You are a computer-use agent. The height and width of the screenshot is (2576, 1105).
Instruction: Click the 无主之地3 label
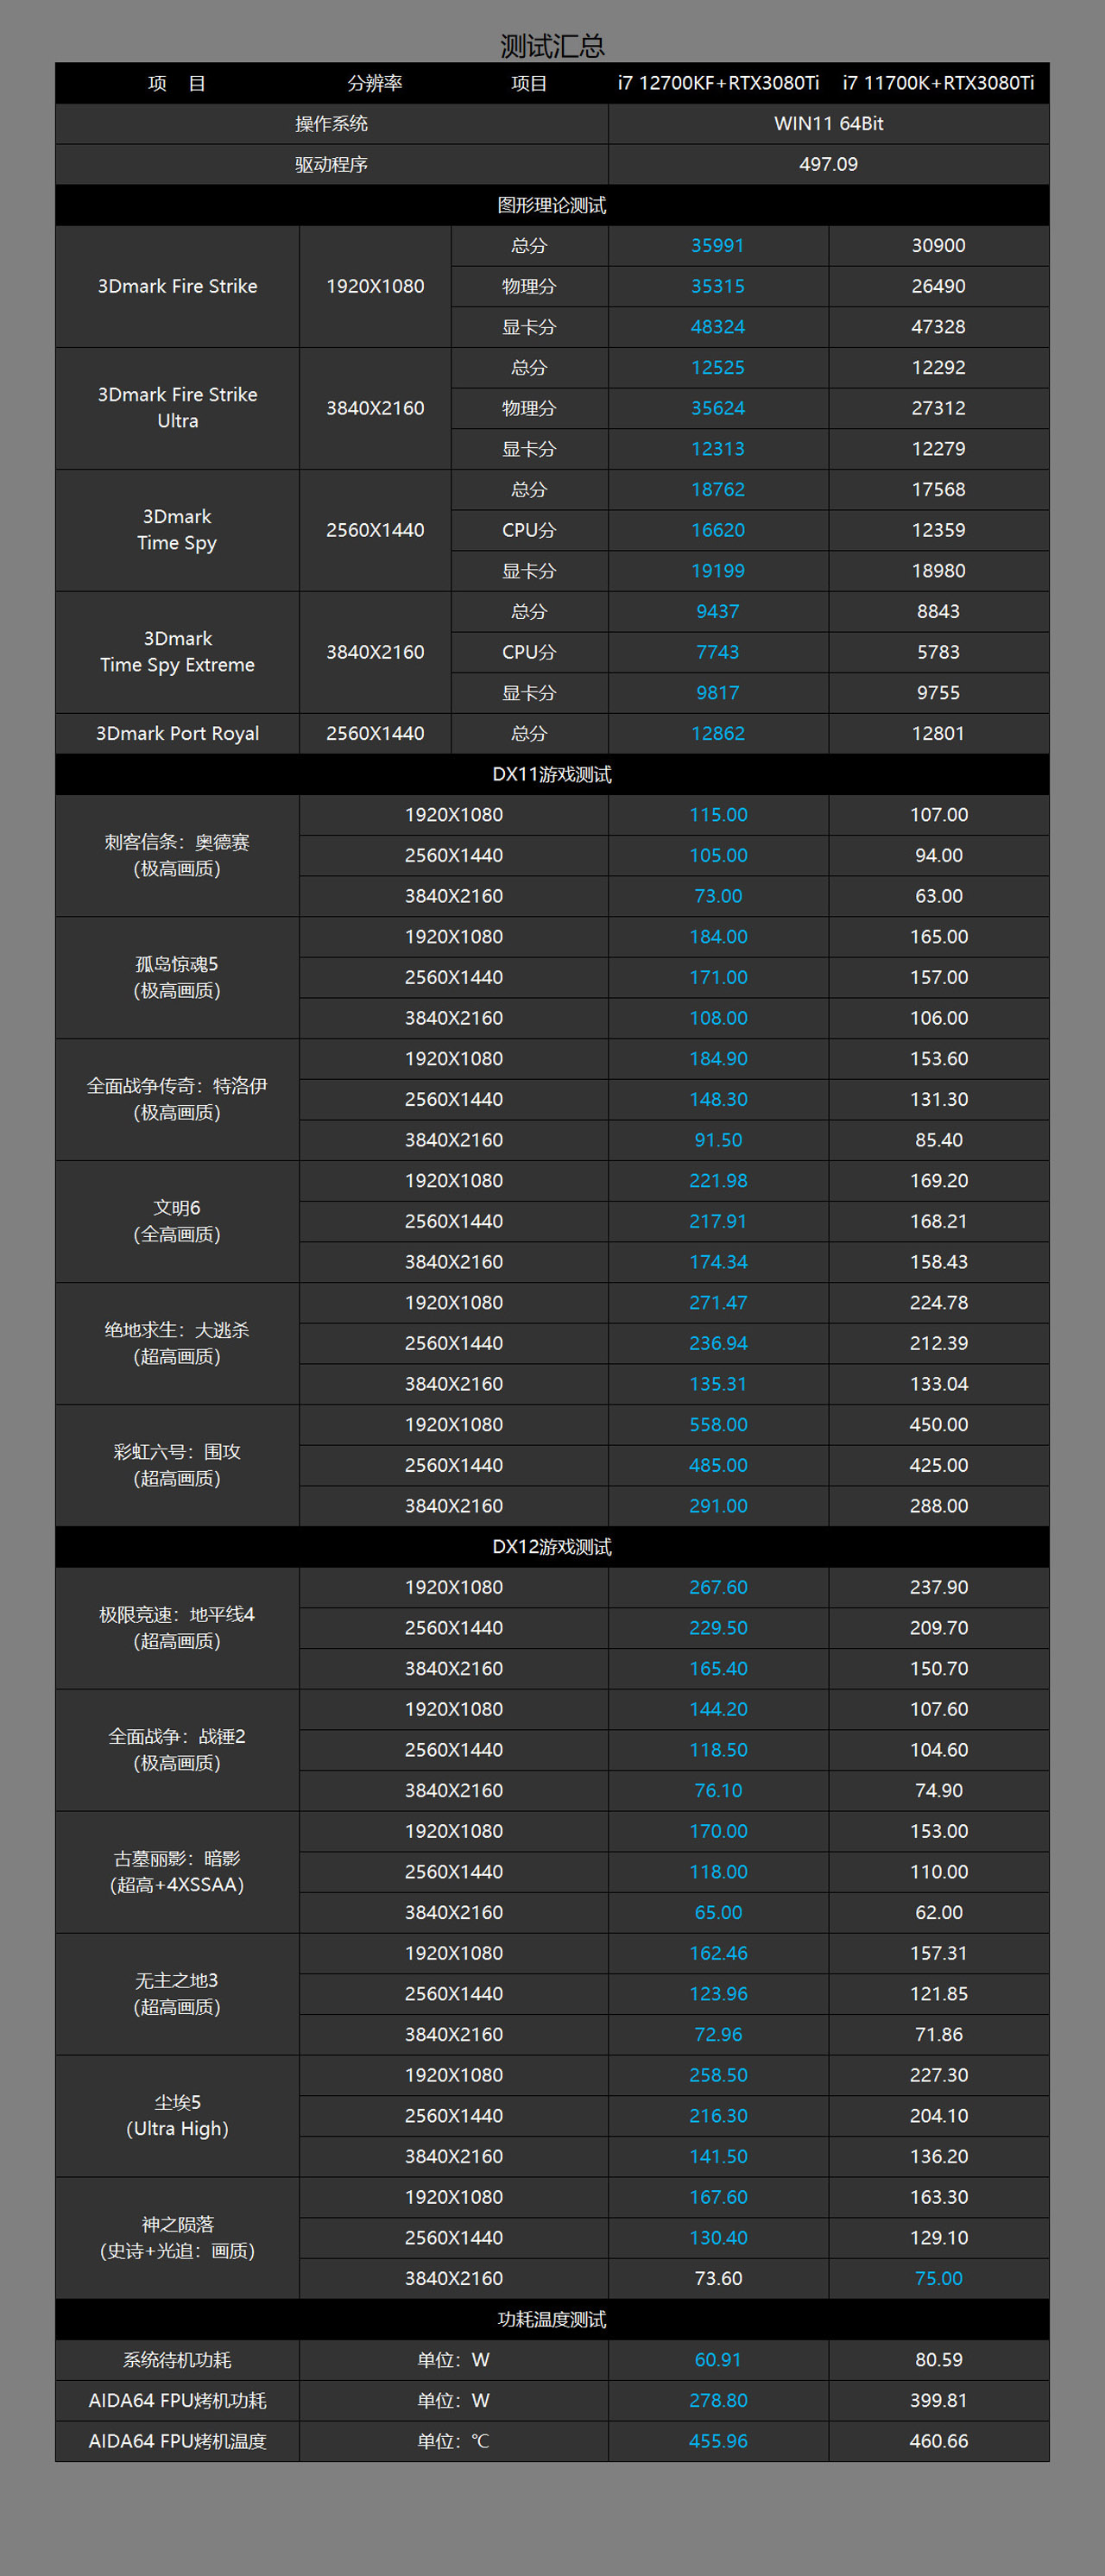pos(177,1994)
